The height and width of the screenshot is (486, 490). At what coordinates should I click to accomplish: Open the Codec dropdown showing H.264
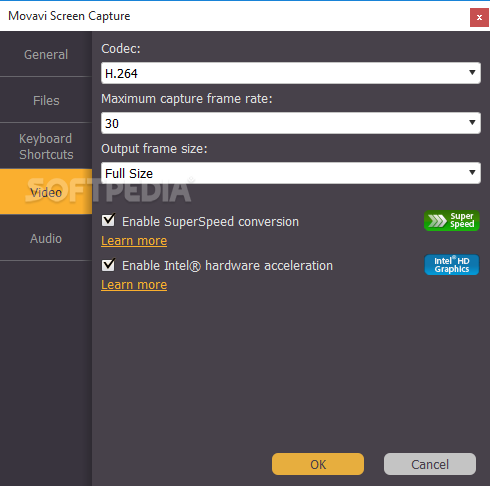(291, 73)
